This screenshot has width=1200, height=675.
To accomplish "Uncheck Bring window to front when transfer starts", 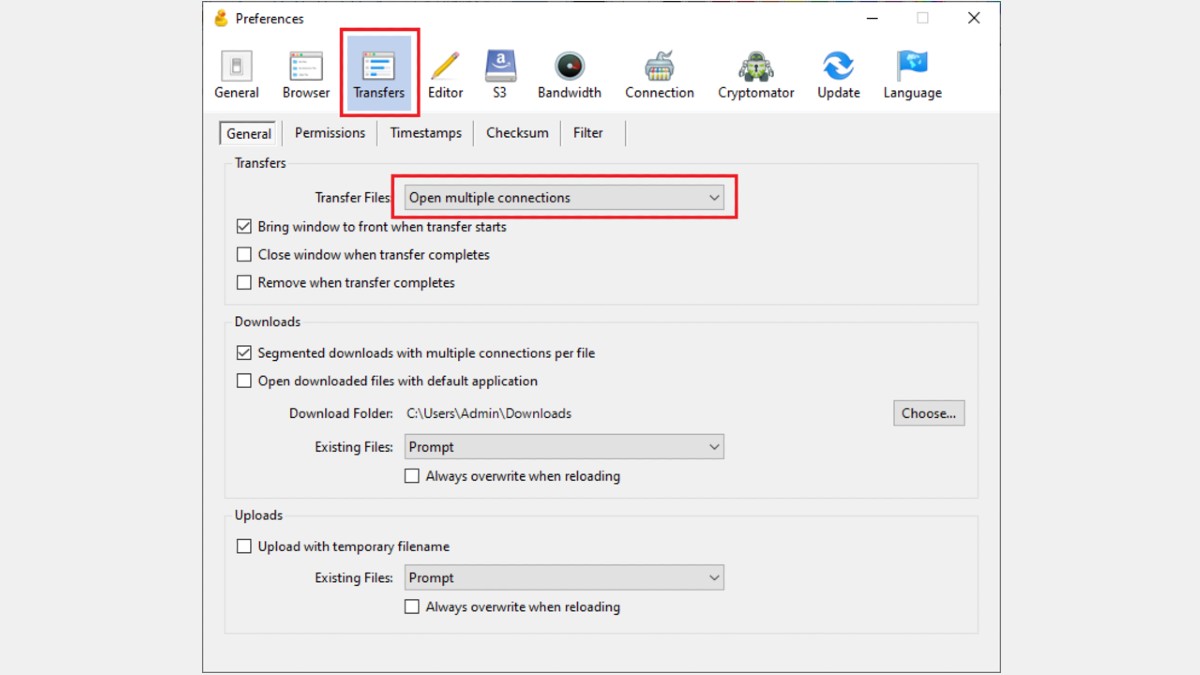I will (x=244, y=227).
